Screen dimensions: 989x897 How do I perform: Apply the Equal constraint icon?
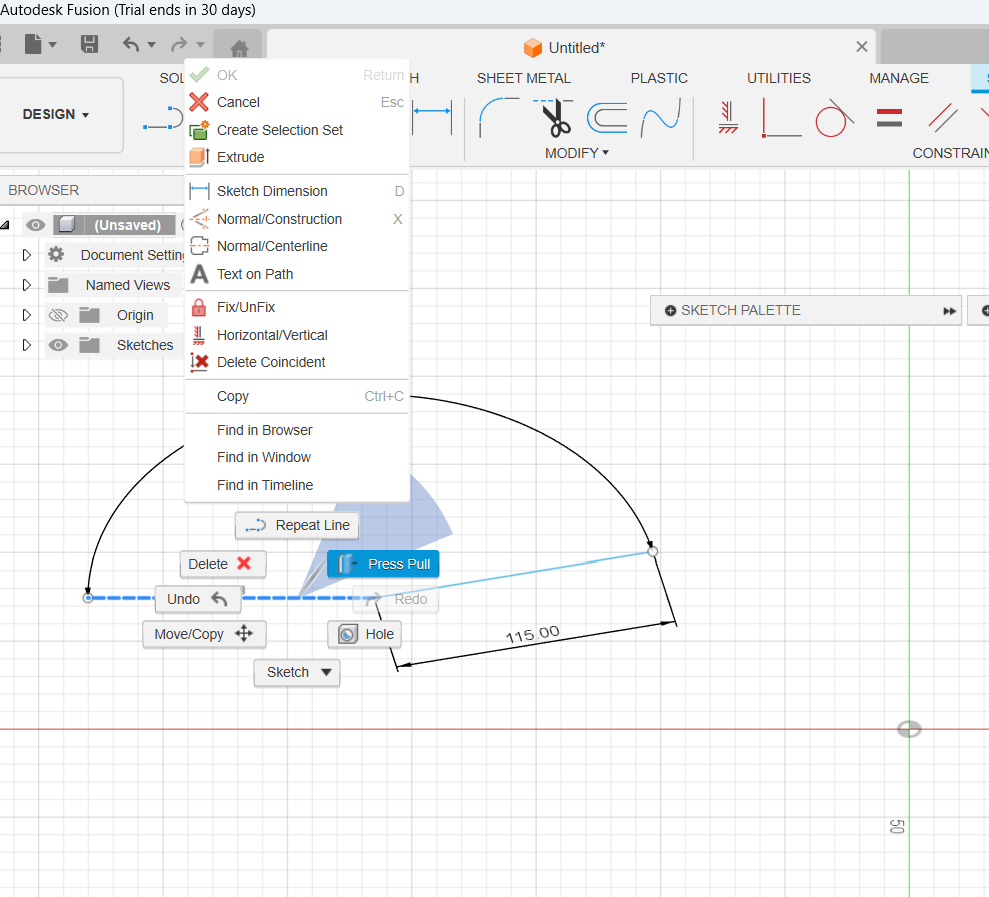889,118
